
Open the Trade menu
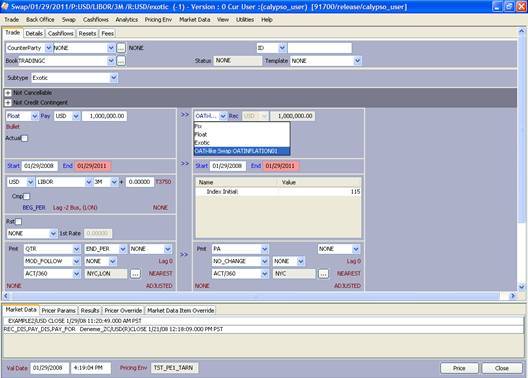(x=11, y=20)
